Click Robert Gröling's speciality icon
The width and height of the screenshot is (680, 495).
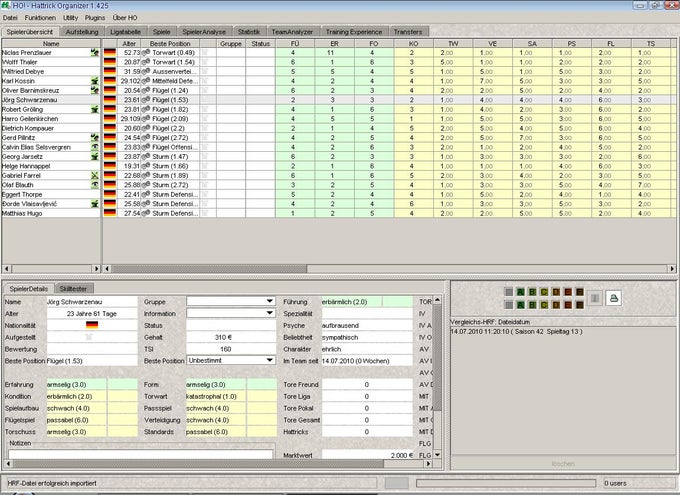(x=95, y=109)
